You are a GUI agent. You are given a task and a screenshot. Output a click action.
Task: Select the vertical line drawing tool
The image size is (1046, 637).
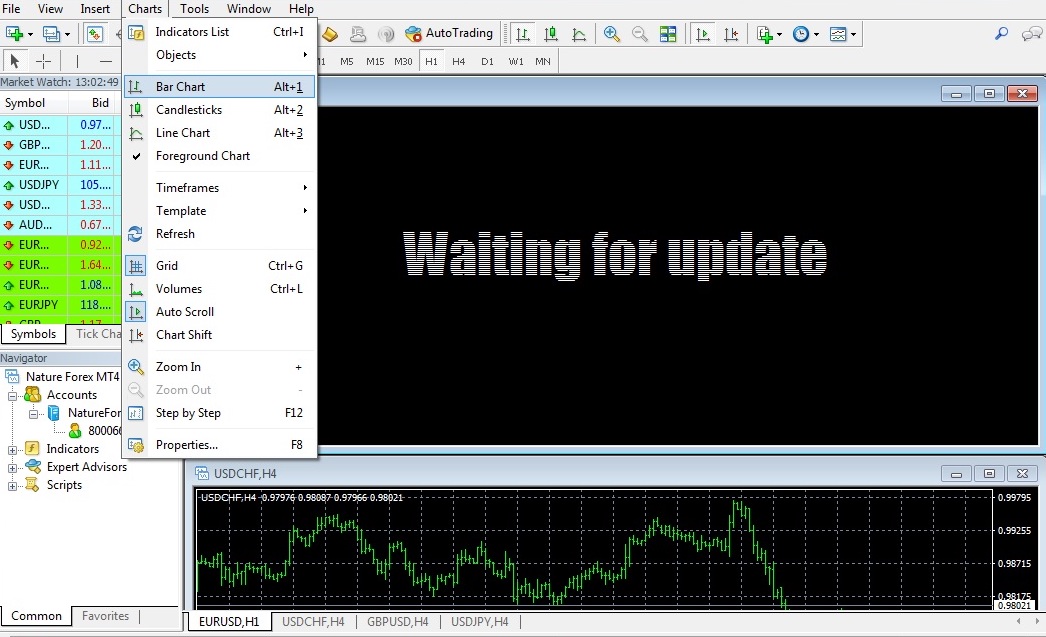click(77, 61)
